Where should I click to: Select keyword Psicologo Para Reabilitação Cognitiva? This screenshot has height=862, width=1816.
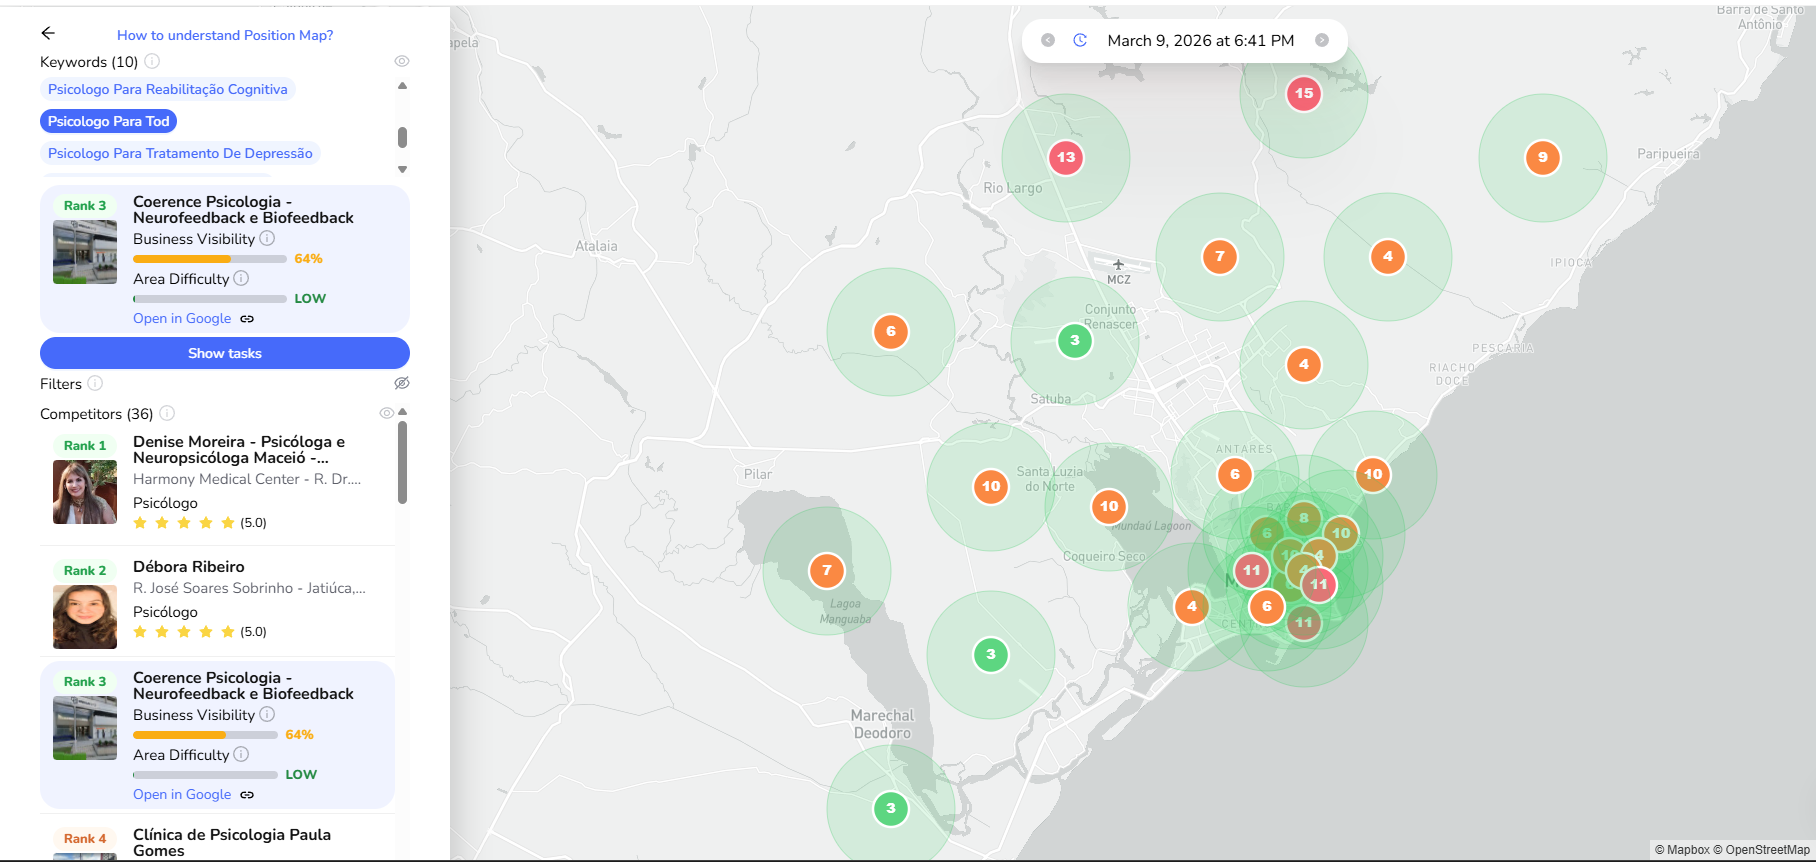[x=168, y=89]
